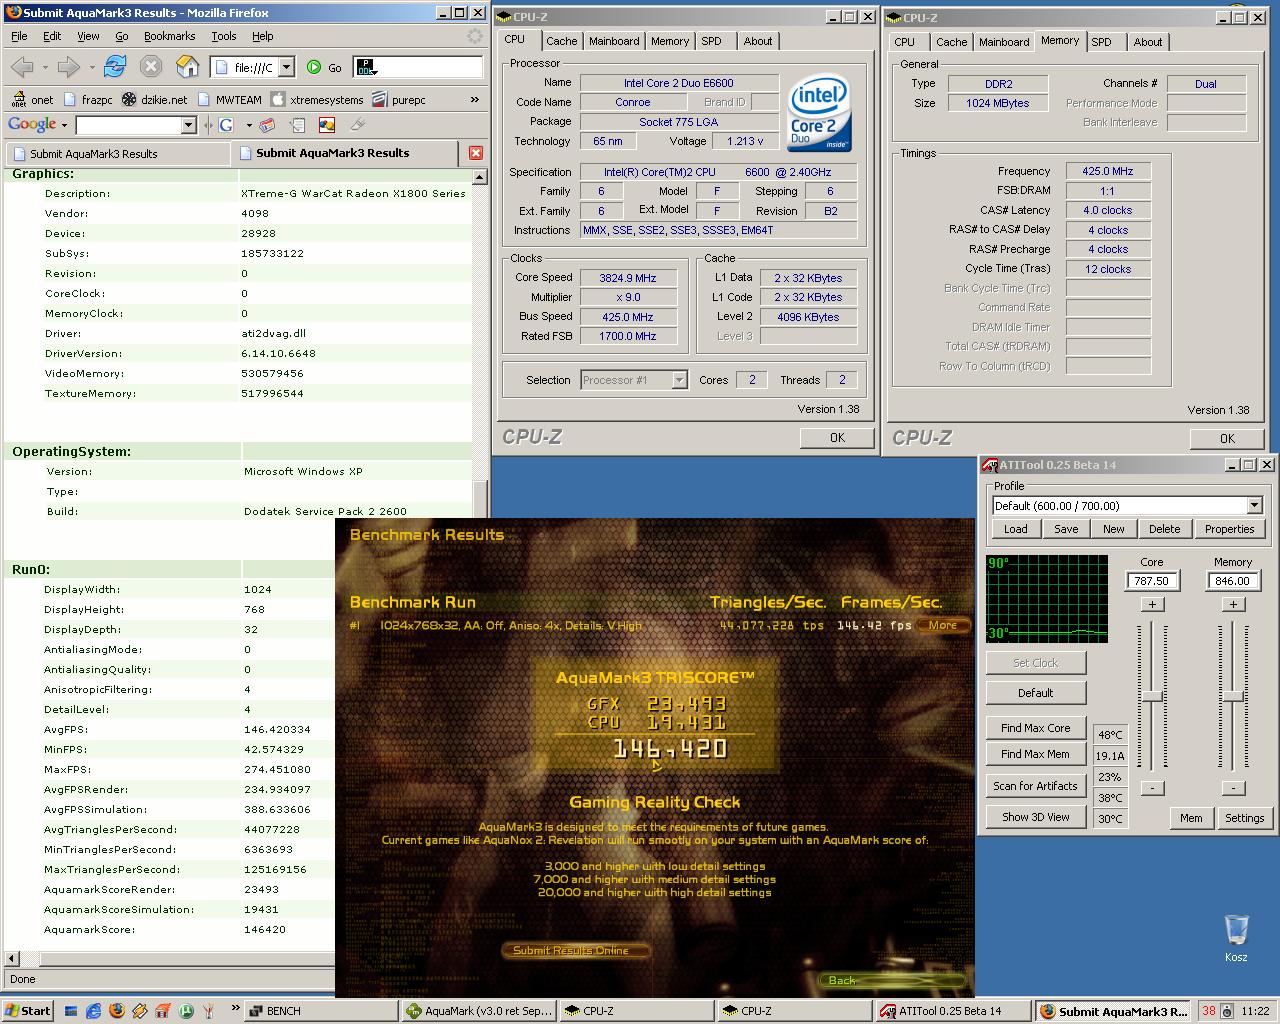Click the Winamp quick launch icon
The height and width of the screenshot is (1024, 1280).
(x=139, y=1011)
